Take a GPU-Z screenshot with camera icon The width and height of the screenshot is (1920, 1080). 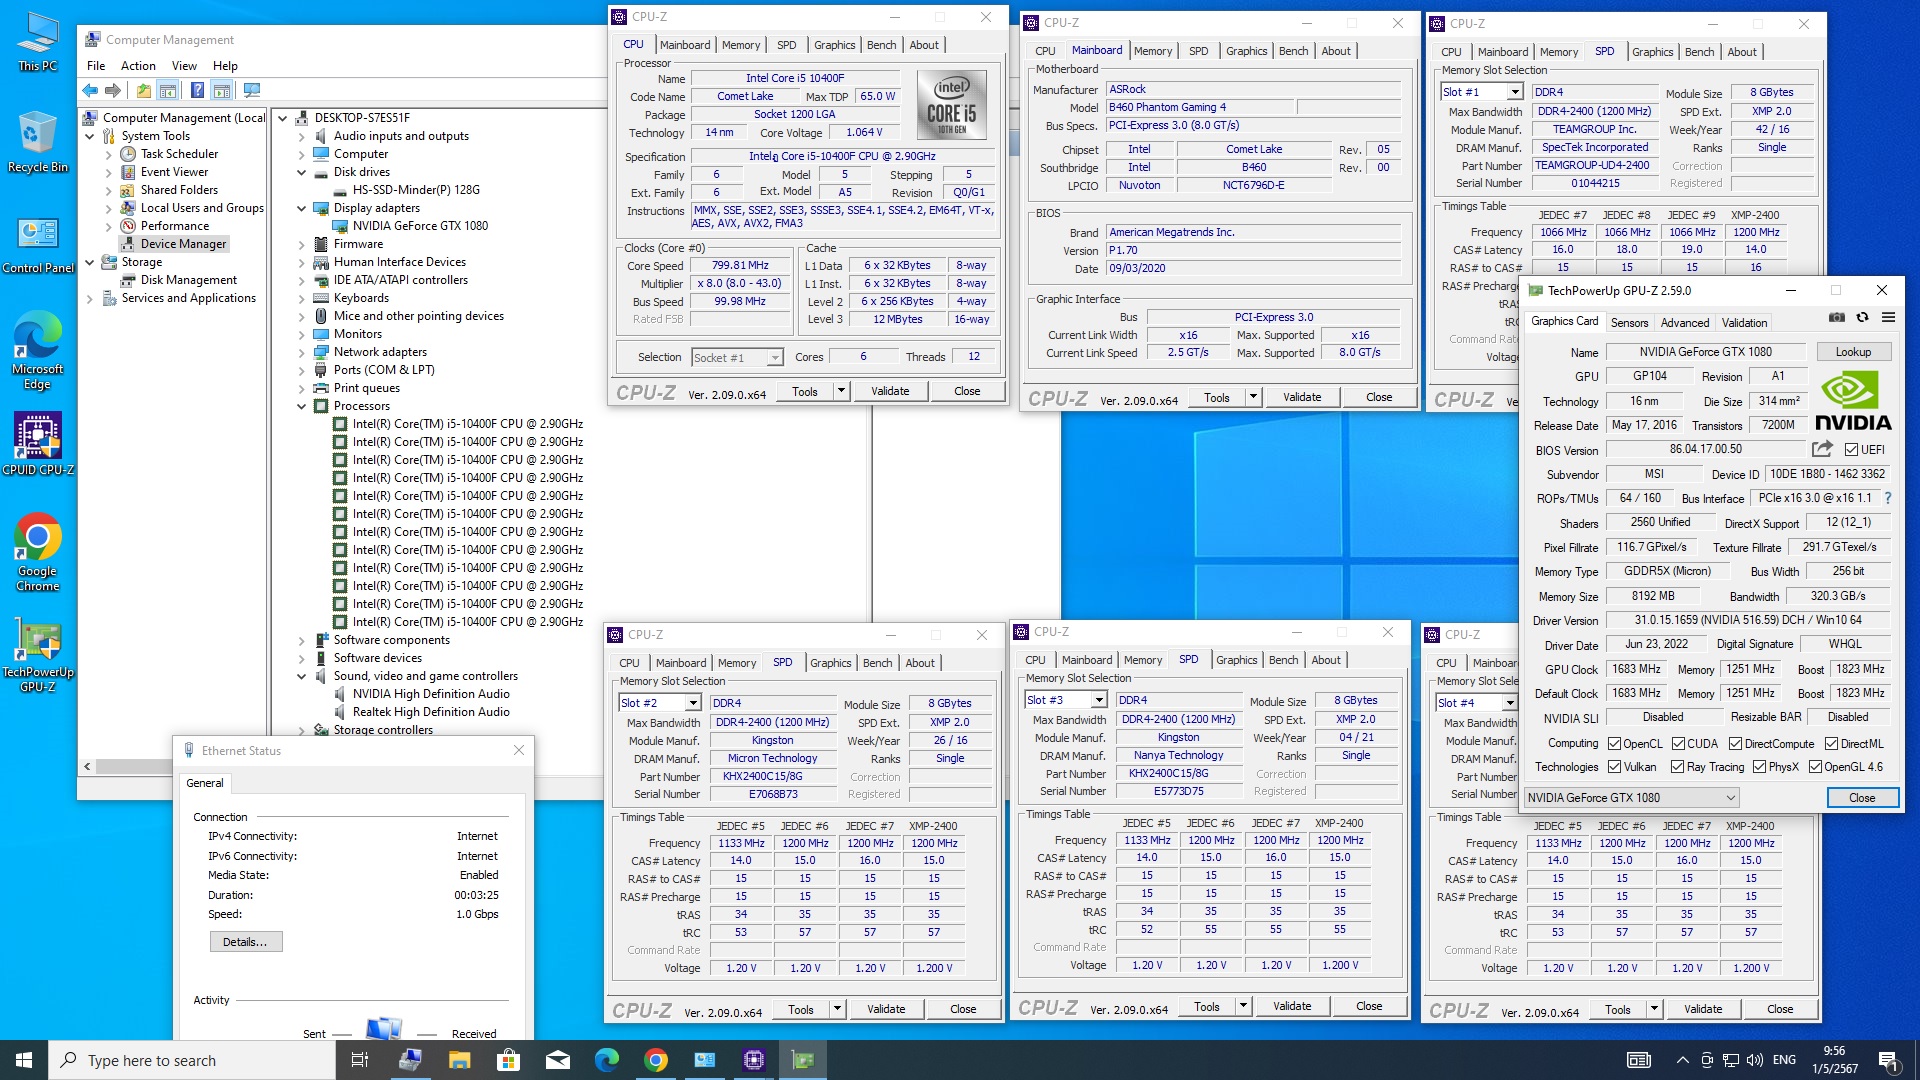click(1837, 317)
